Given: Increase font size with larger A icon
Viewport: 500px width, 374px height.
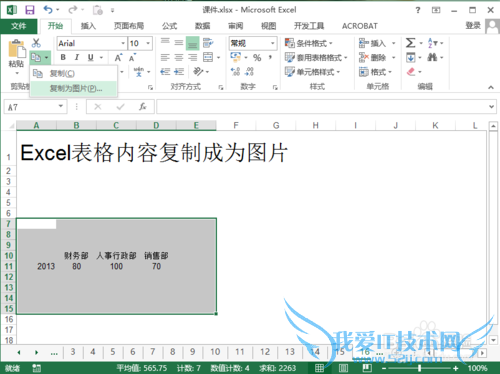Looking at the screenshot, I should [118, 58].
